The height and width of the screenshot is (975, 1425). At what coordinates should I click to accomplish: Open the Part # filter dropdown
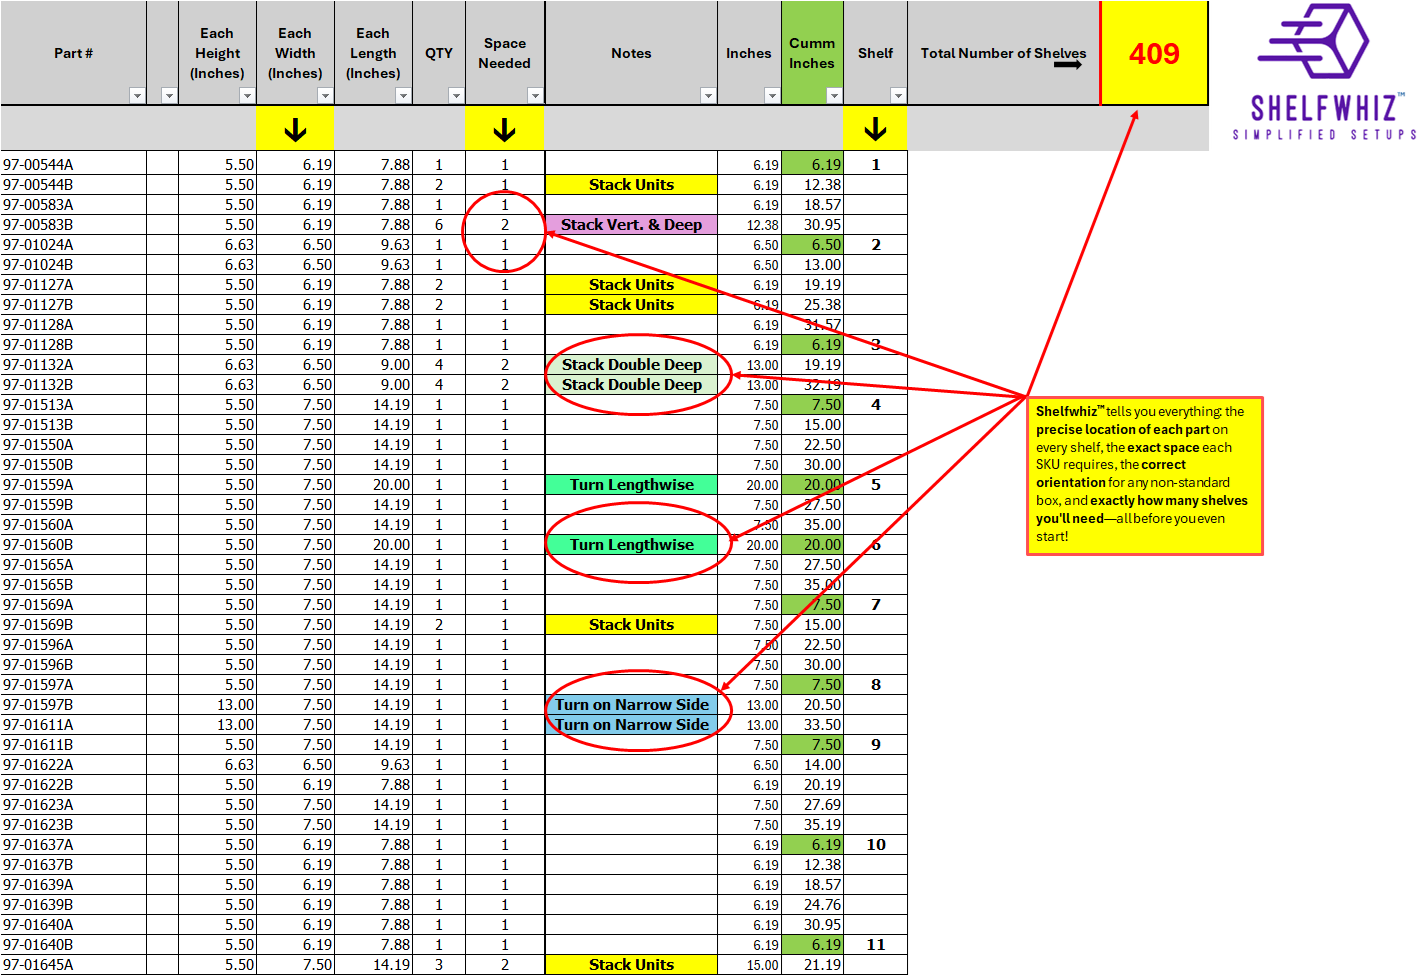138,96
